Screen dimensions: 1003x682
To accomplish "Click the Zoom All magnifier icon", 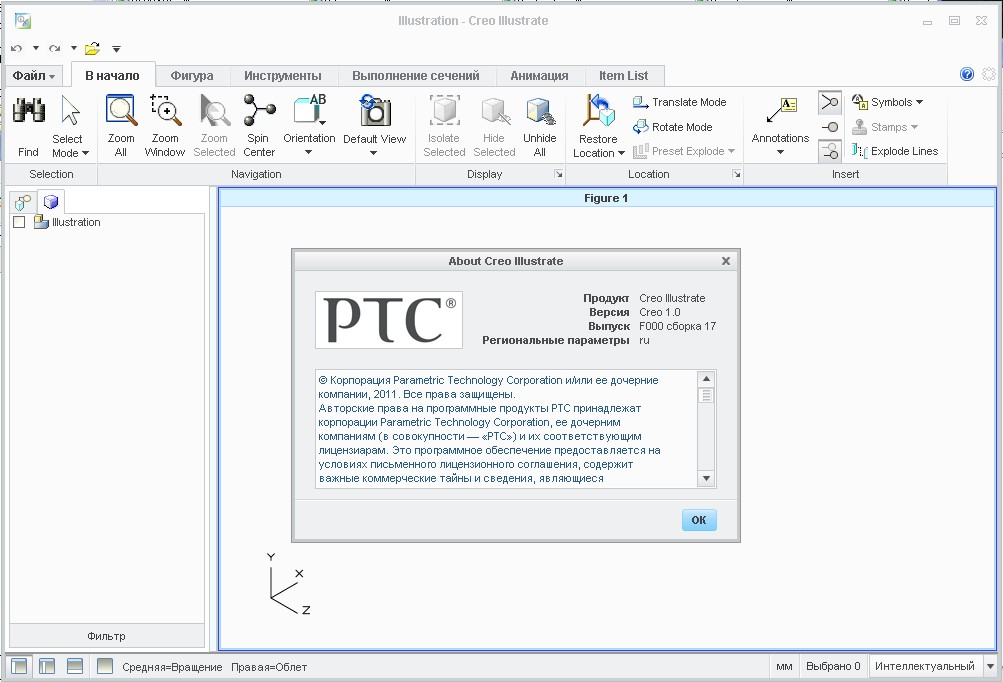I will coord(121,110).
